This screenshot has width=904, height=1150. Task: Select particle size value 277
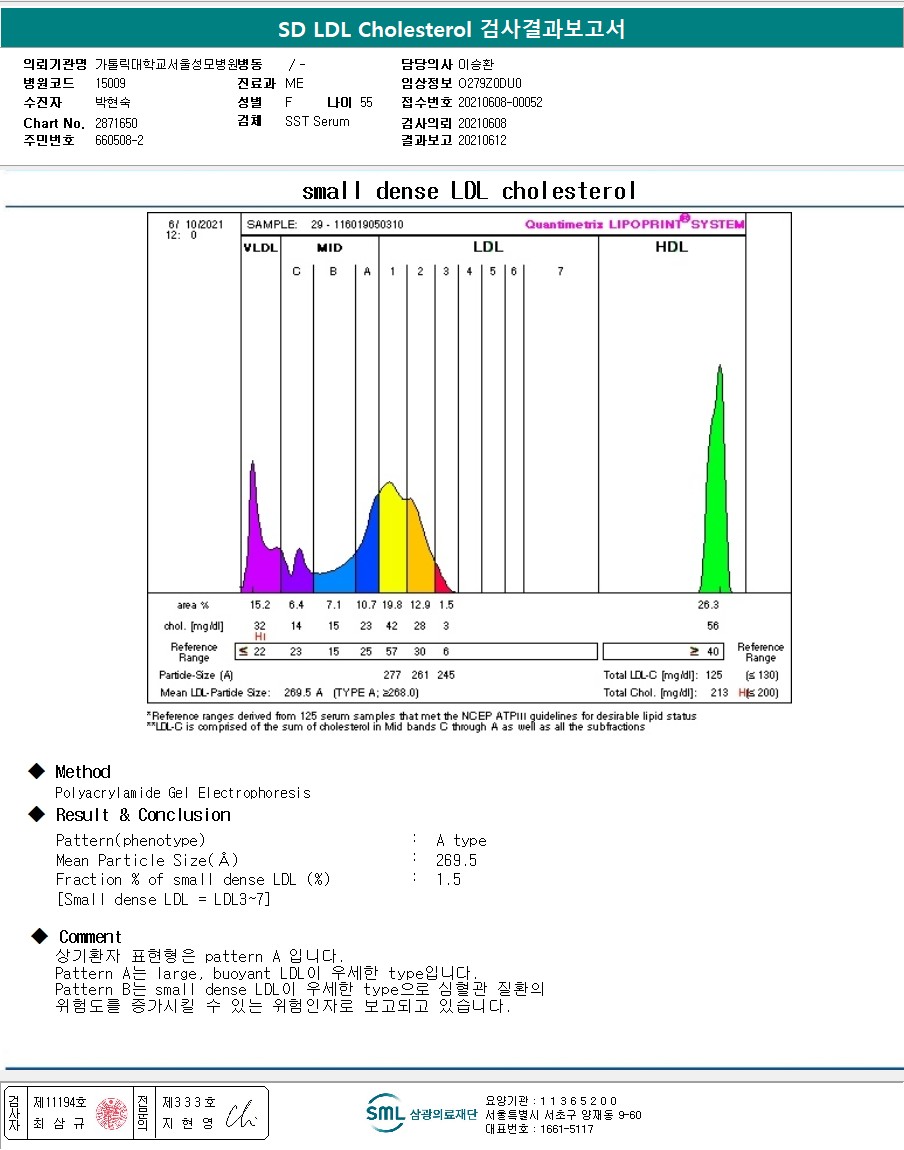[x=392, y=675]
